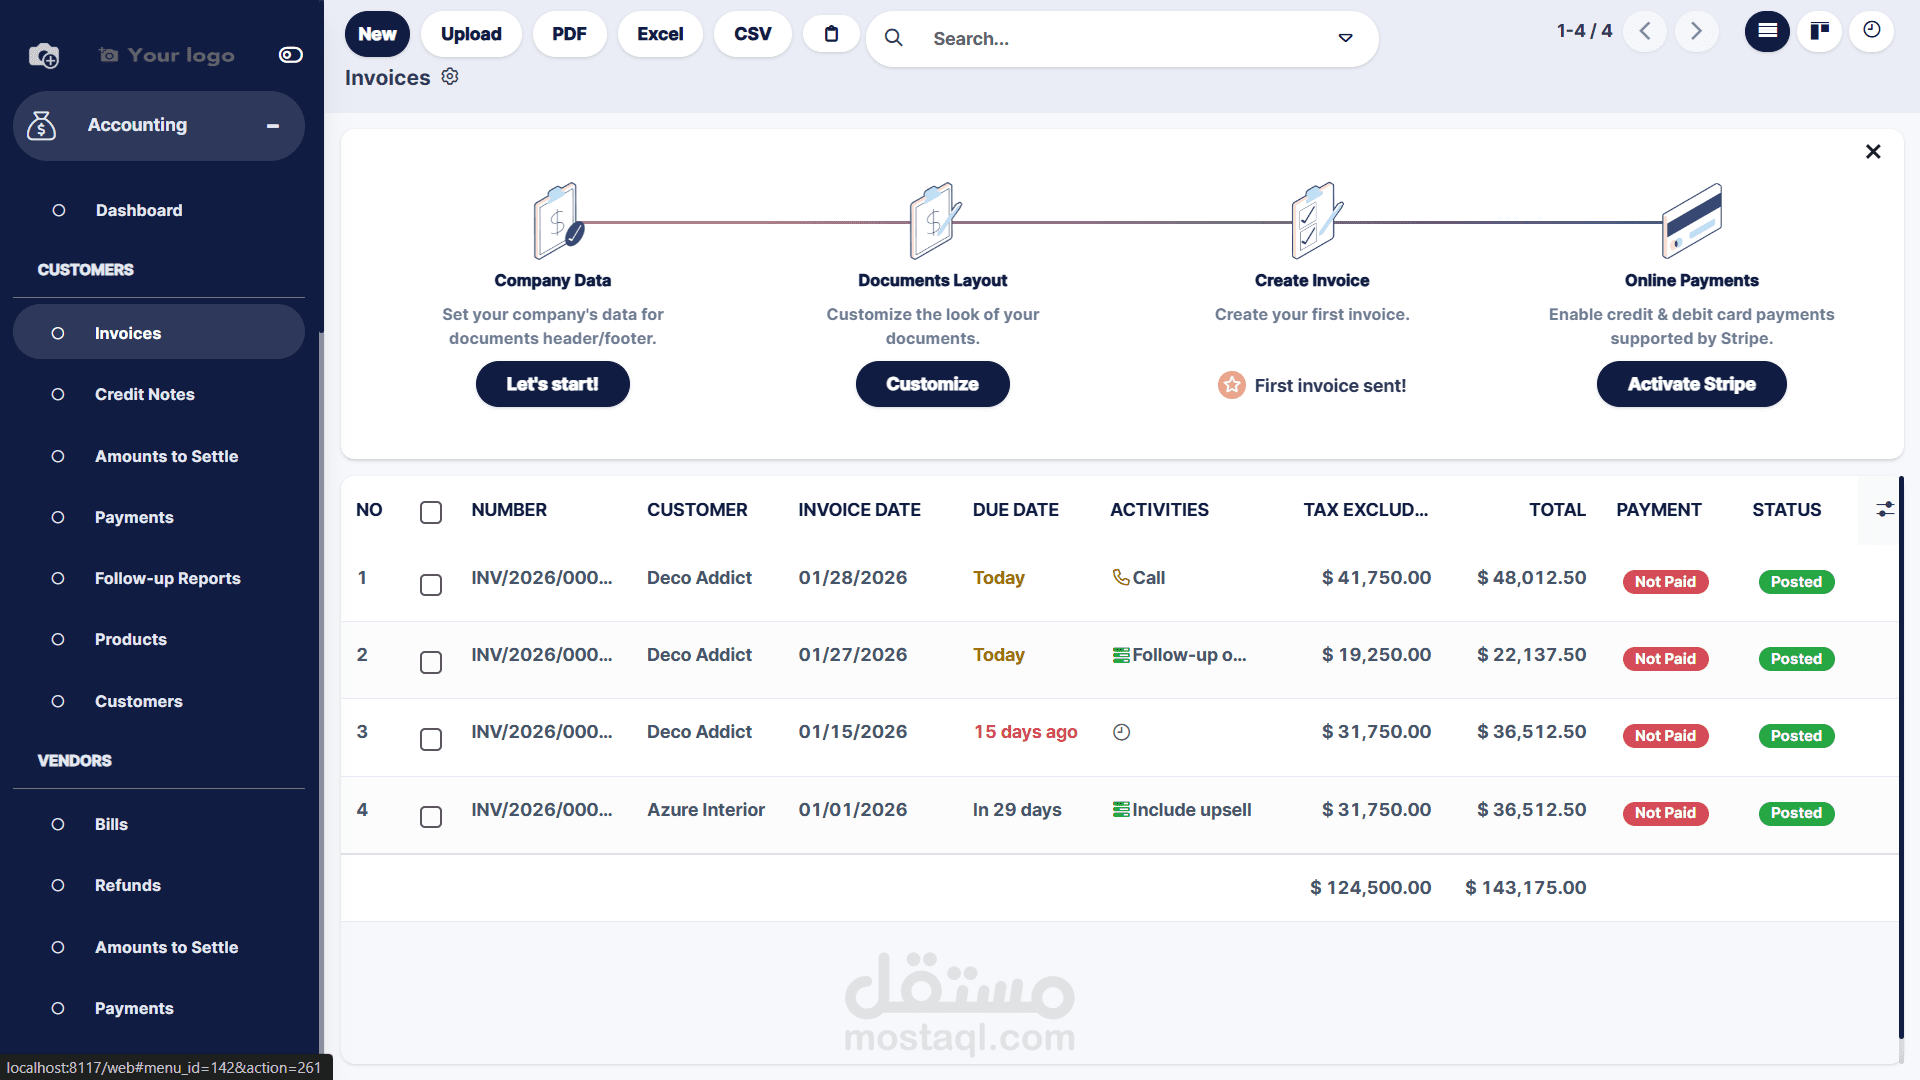Screen dimensions: 1920x1080
Task: Click the camera logo upload icon
Action: click(x=44, y=56)
